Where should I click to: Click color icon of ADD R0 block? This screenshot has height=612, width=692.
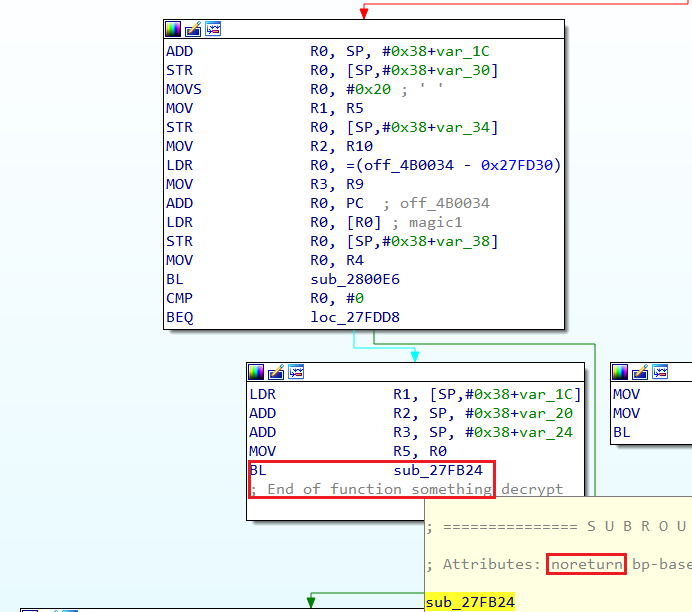tap(173, 29)
